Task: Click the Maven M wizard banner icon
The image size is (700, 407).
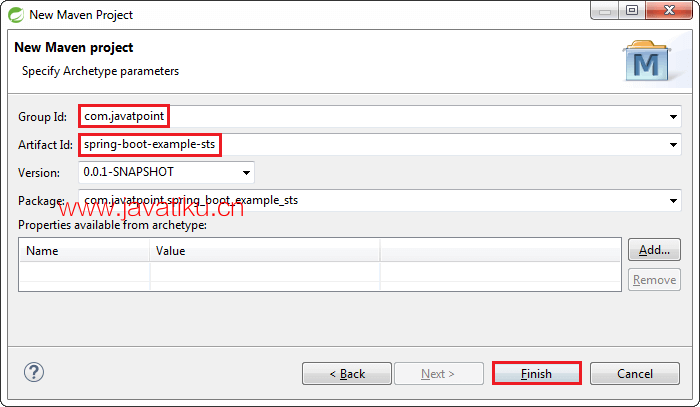Action: coord(646,61)
